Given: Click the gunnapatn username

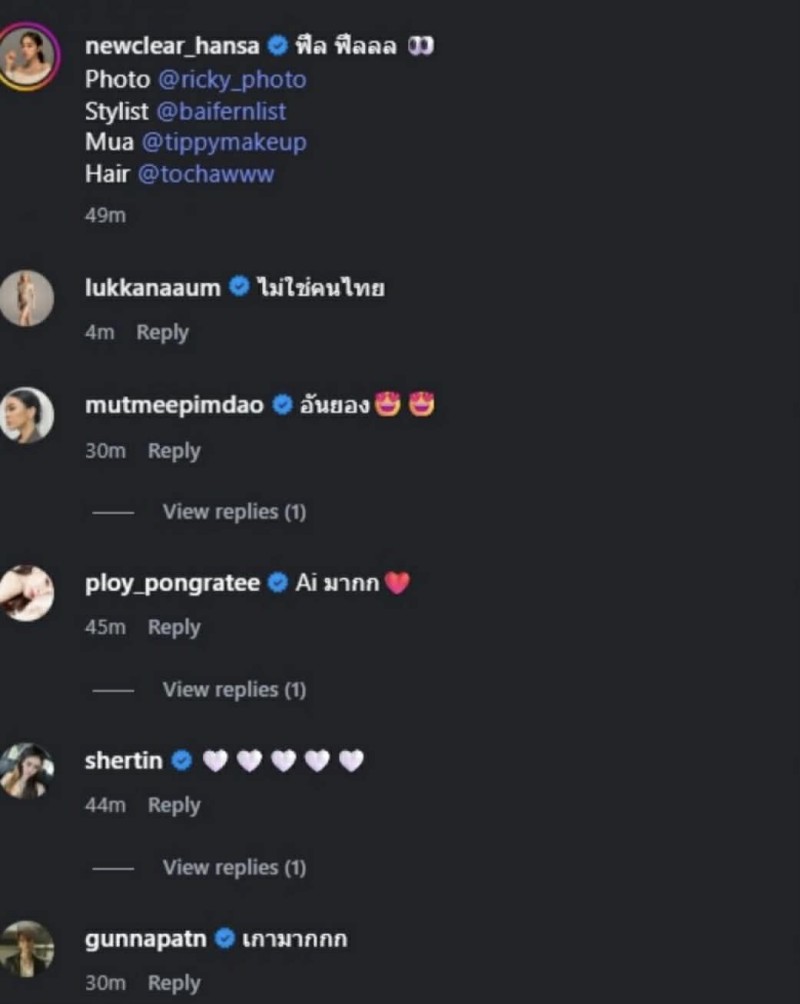Looking at the screenshot, I should 146,939.
